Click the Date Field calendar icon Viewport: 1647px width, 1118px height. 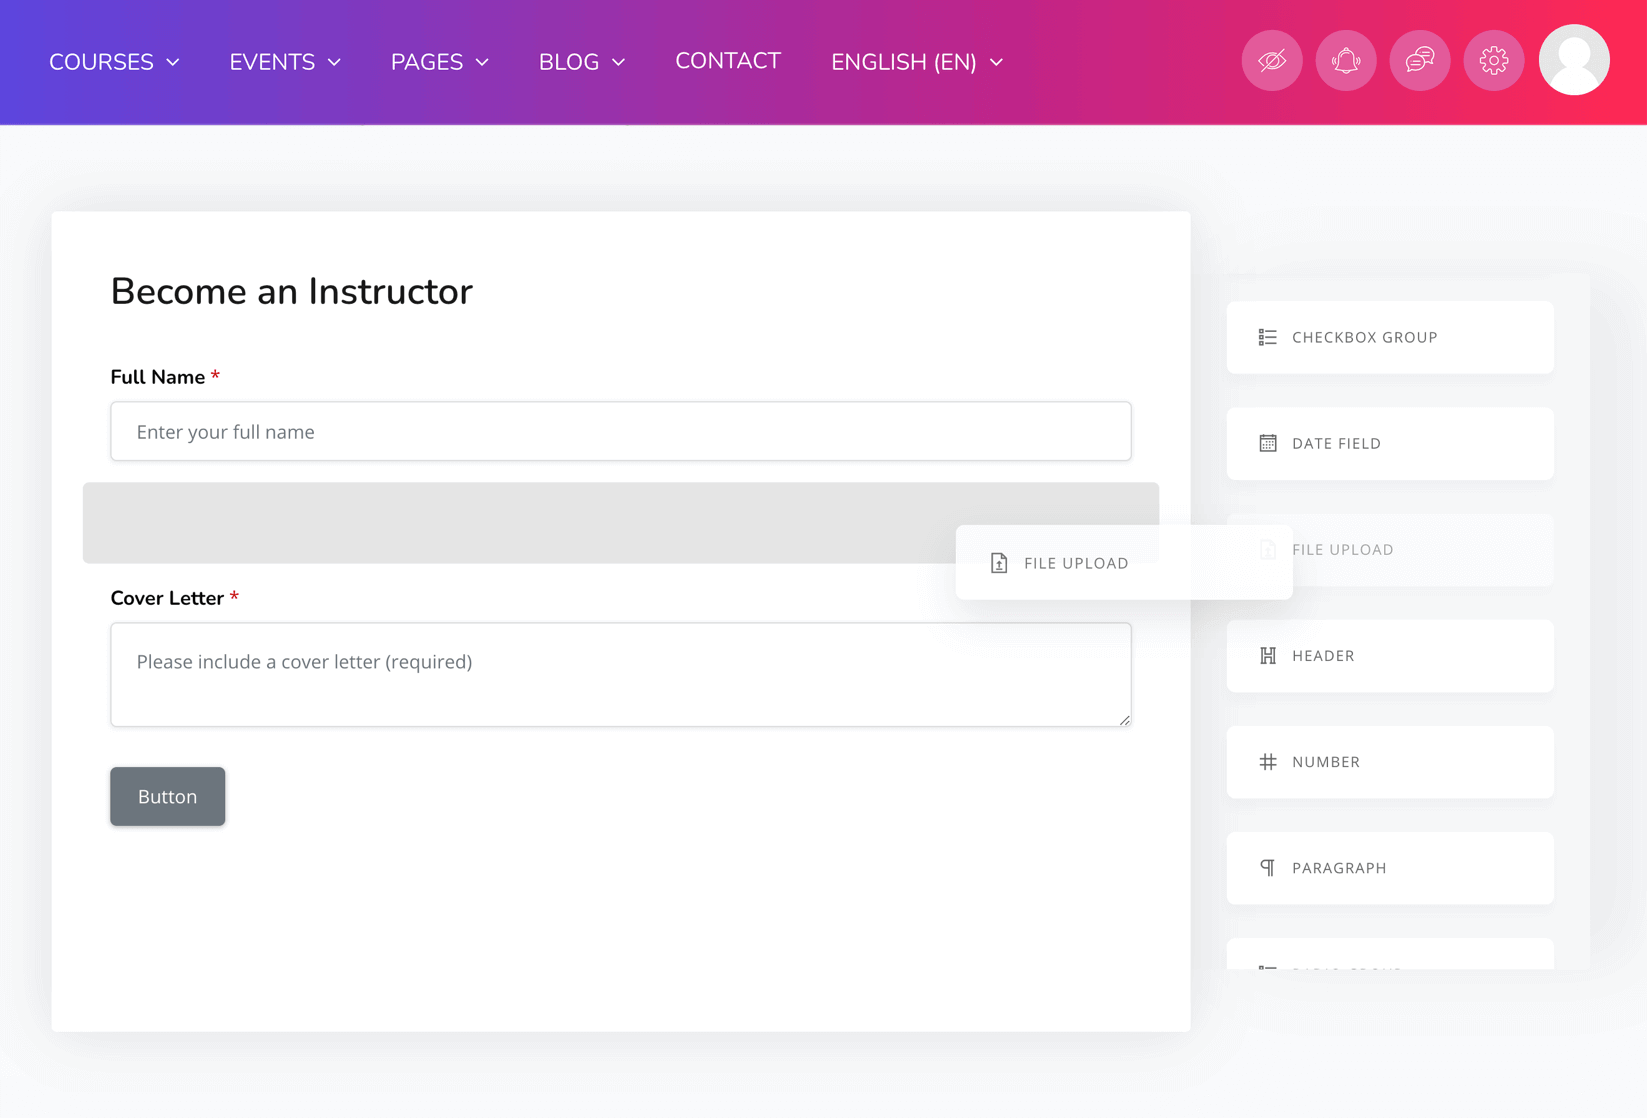[x=1267, y=444]
